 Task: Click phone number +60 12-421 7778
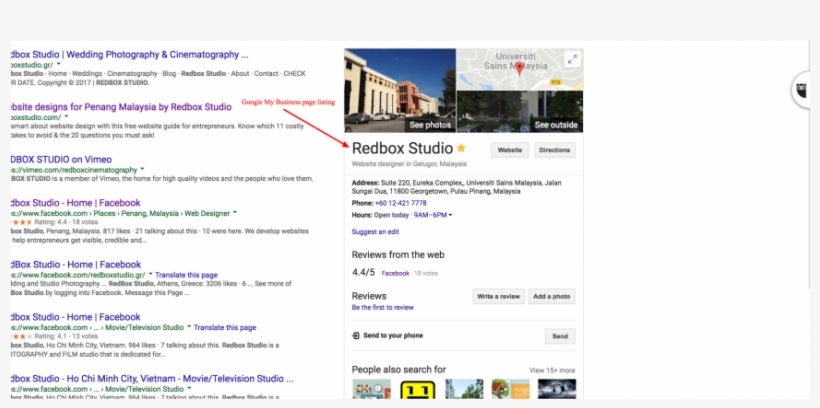401,203
